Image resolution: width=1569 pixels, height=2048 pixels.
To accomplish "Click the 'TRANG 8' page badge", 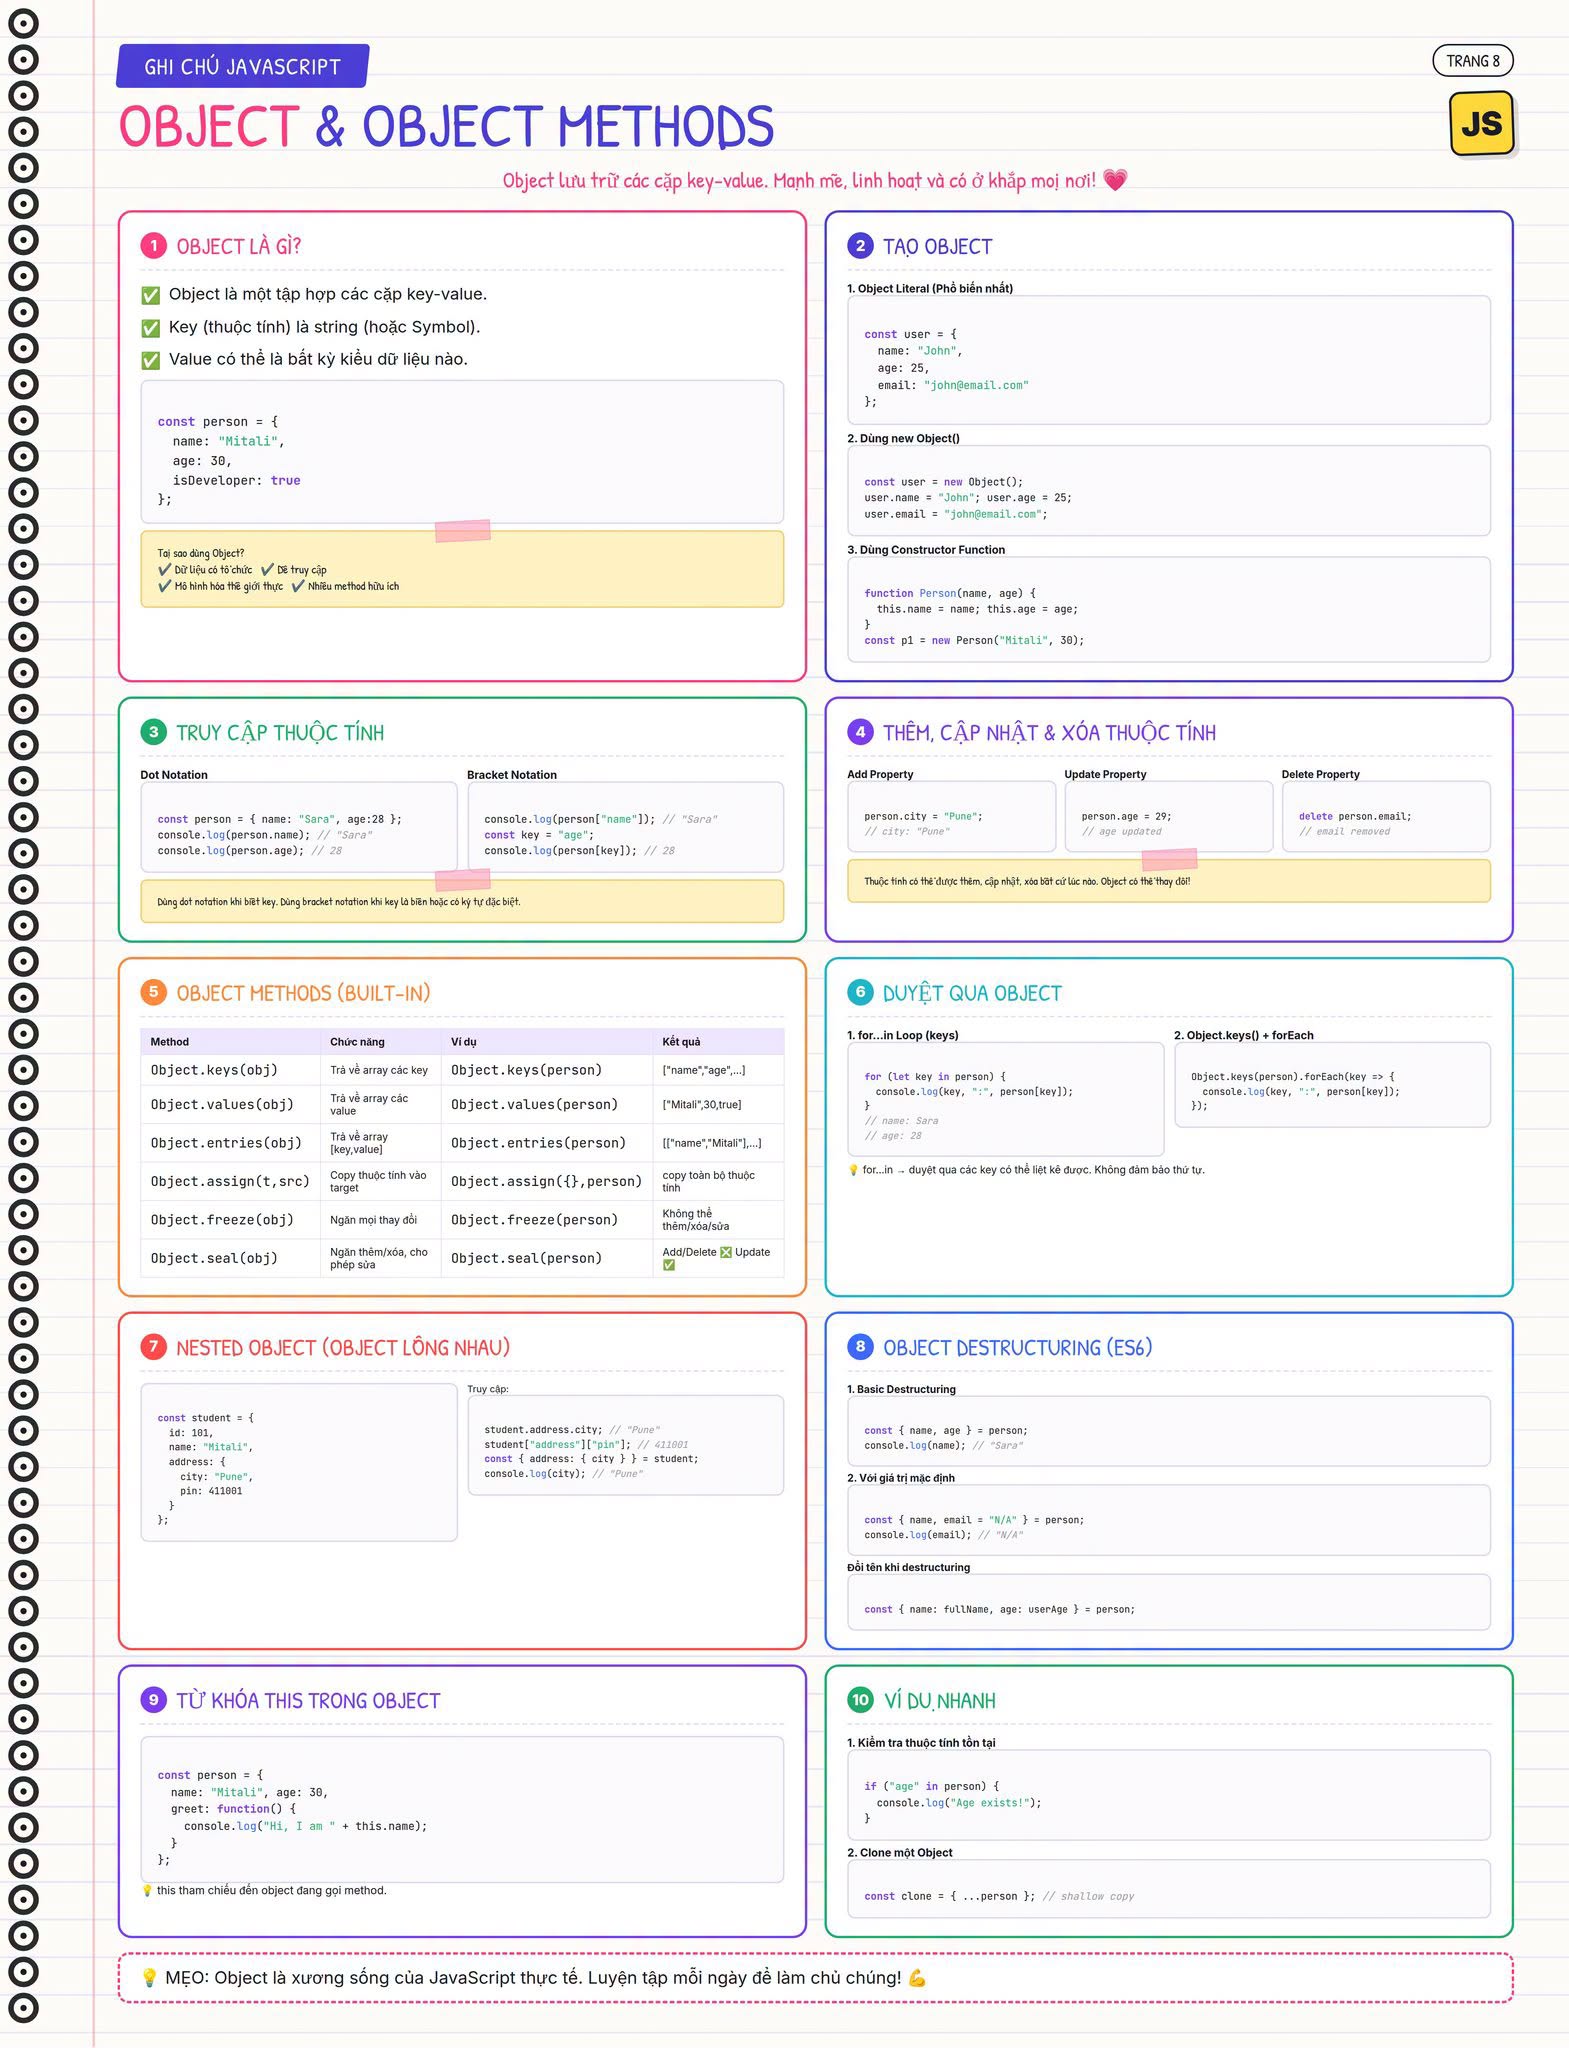I will coord(1473,61).
